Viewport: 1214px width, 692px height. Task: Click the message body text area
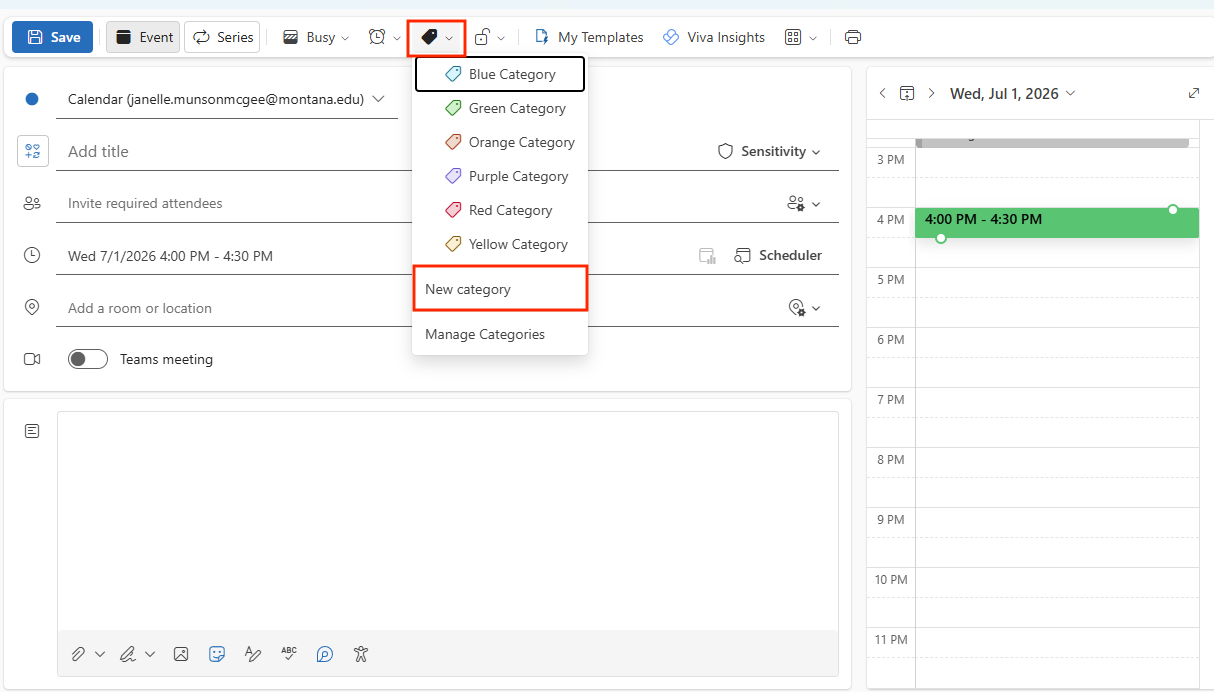(448, 520)
